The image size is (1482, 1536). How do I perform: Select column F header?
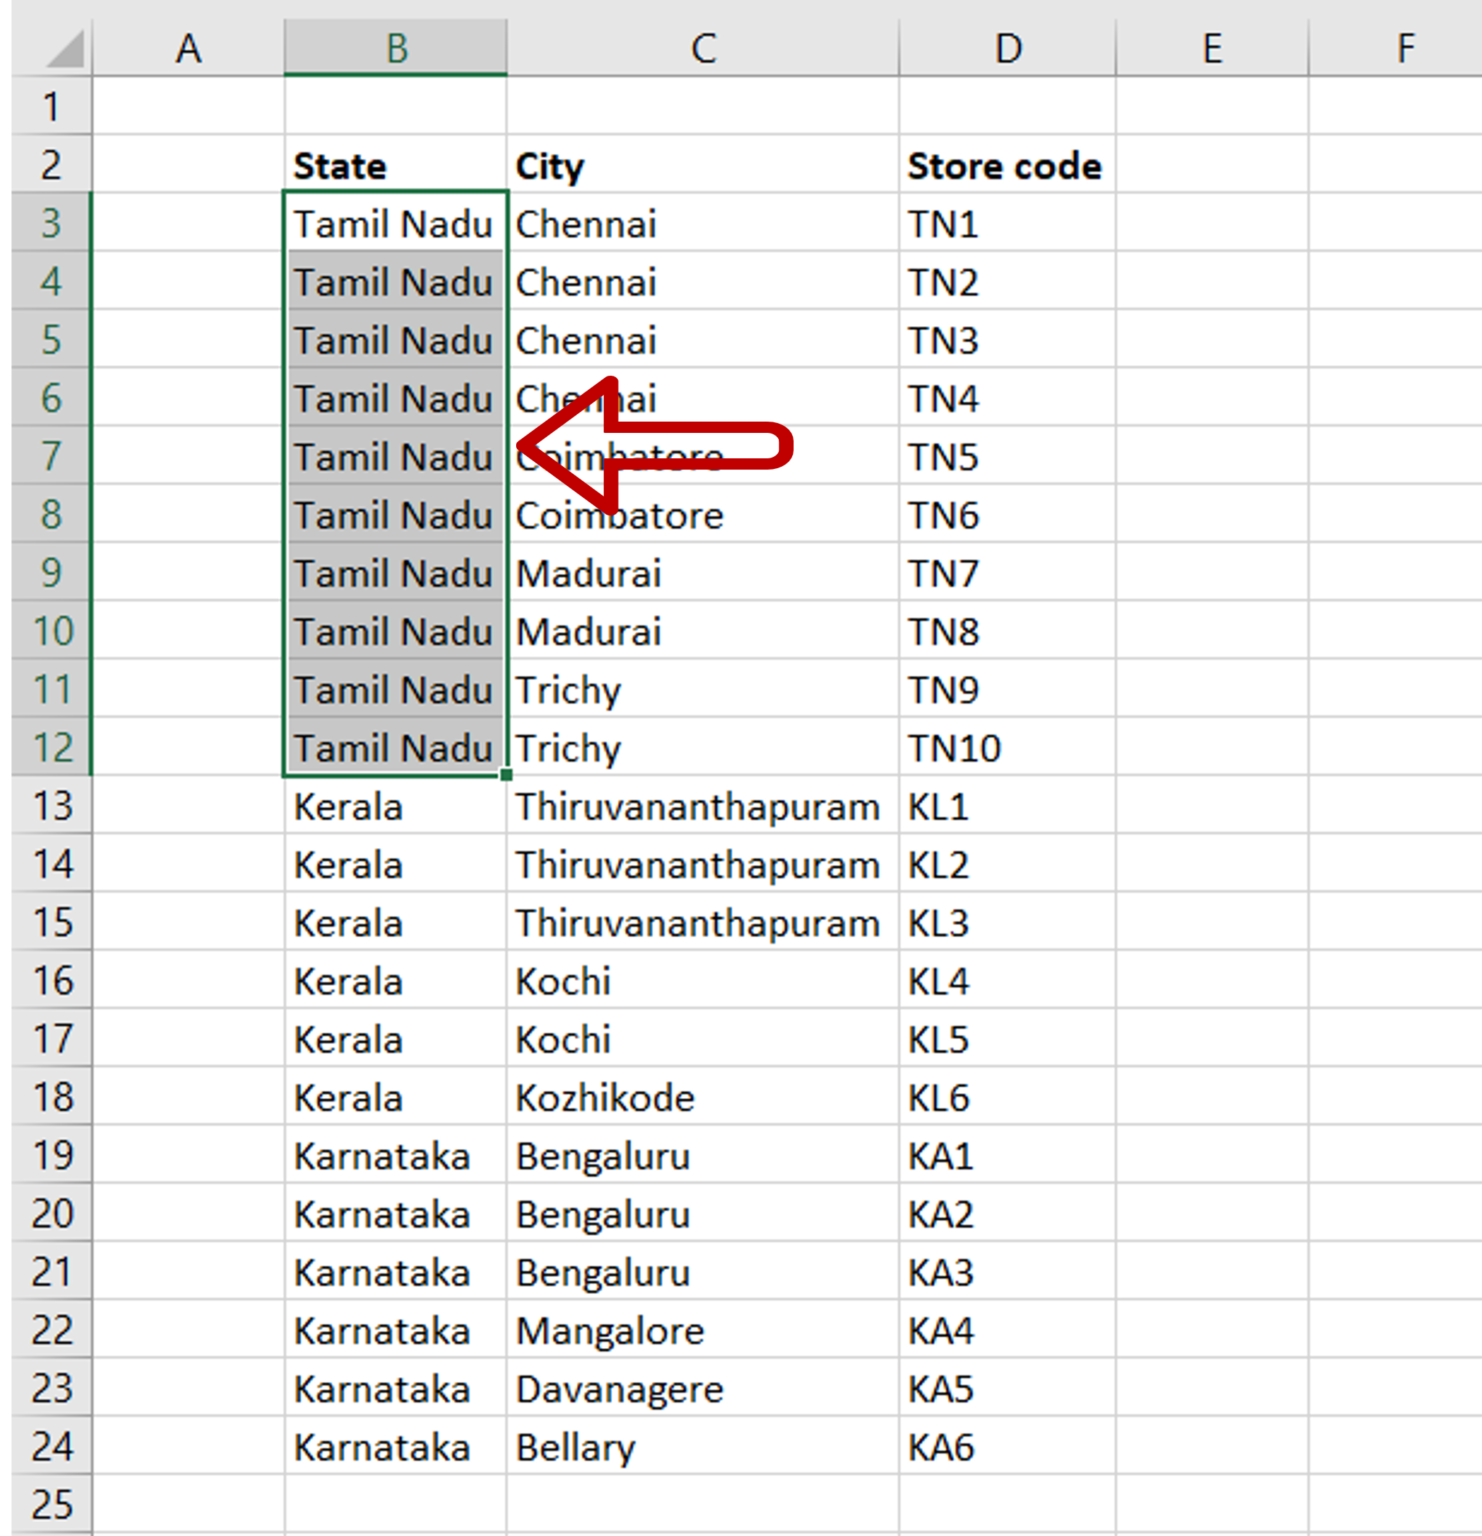1396,48
